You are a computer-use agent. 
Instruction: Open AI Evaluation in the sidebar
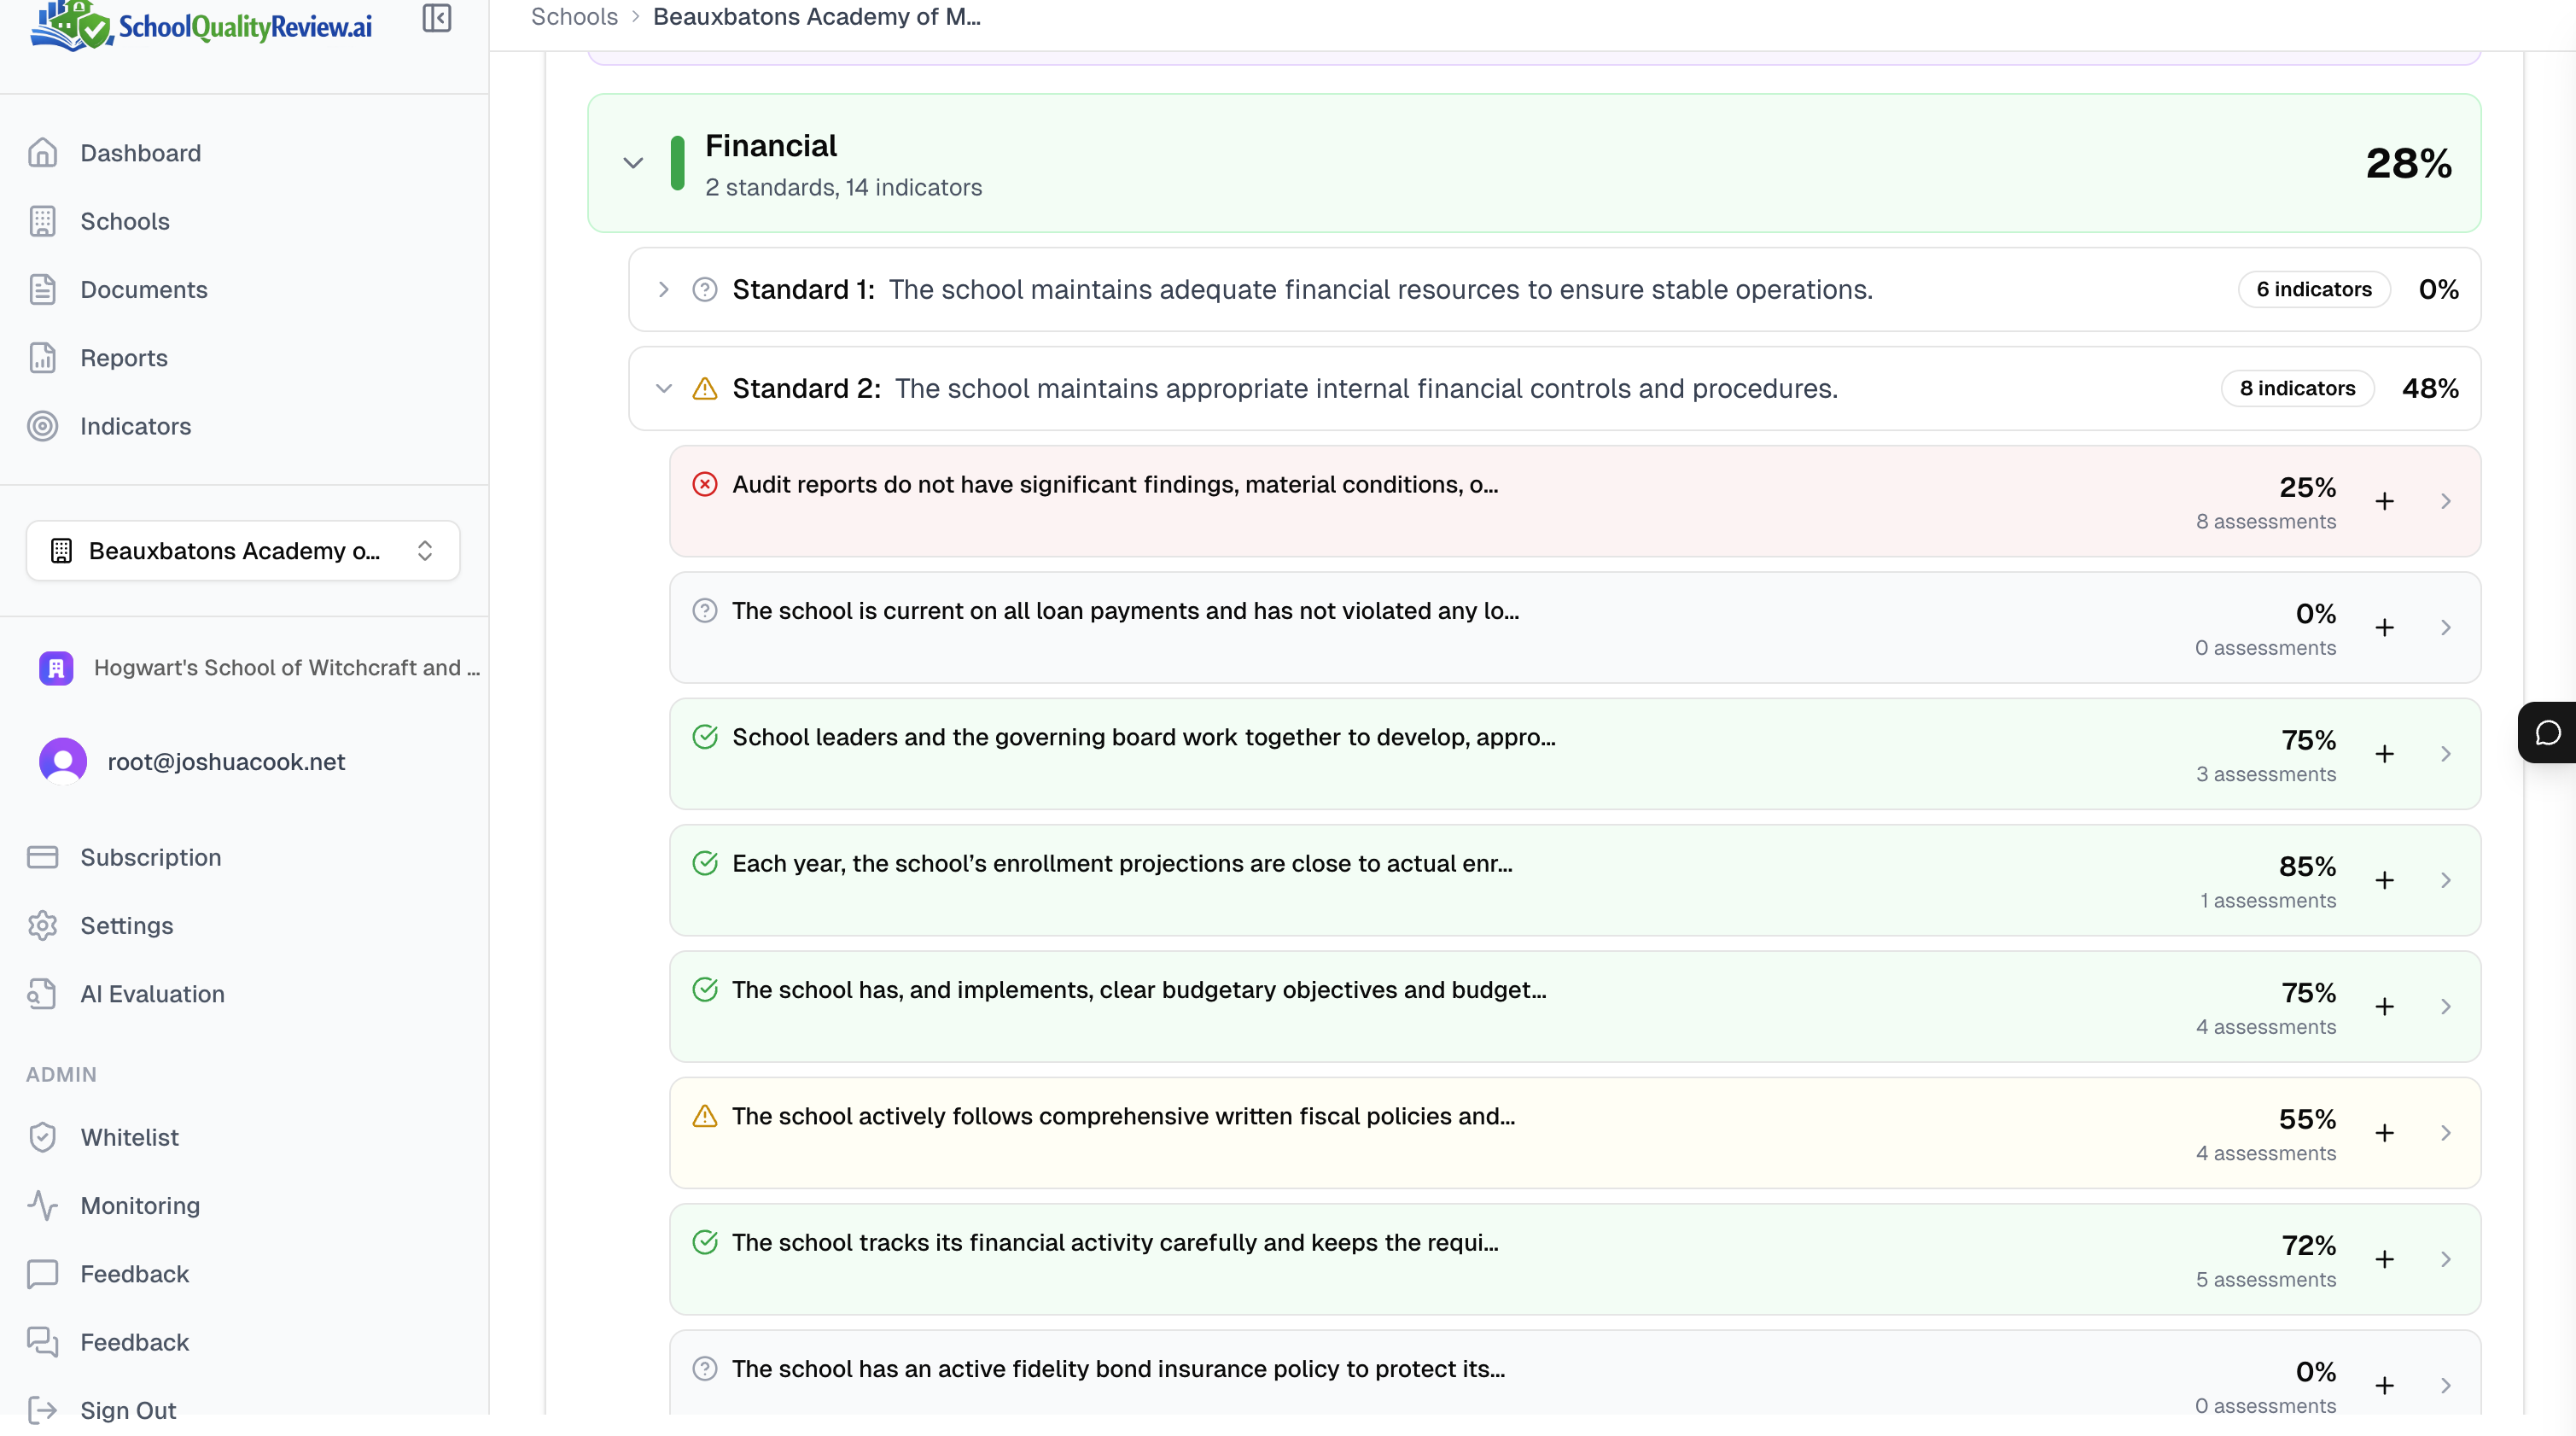[x=152, y=994]
